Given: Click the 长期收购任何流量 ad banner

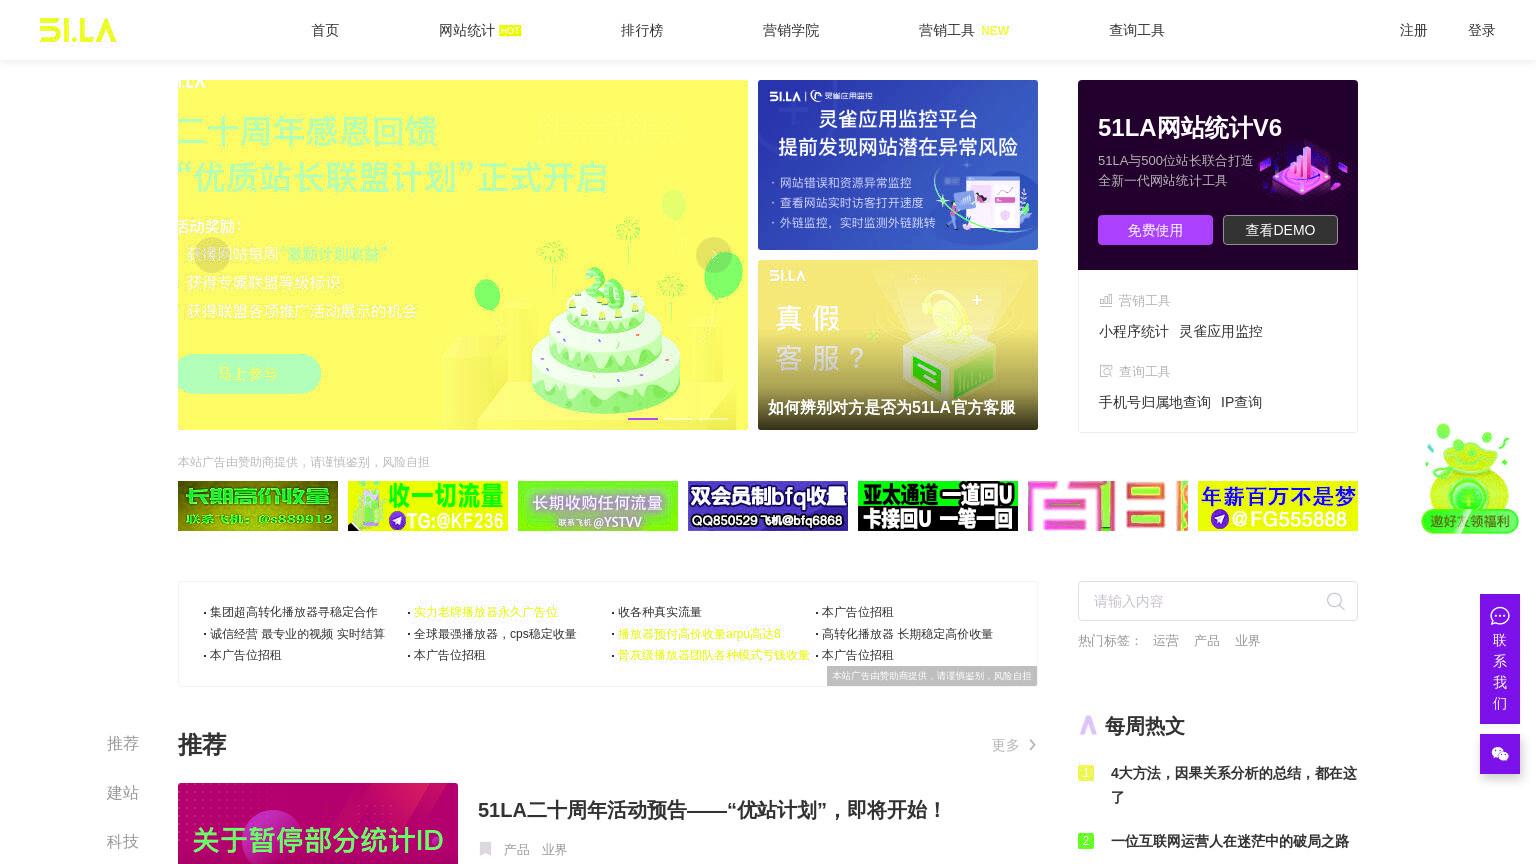Looking at the screenshot, I should [x=598, y=506].
